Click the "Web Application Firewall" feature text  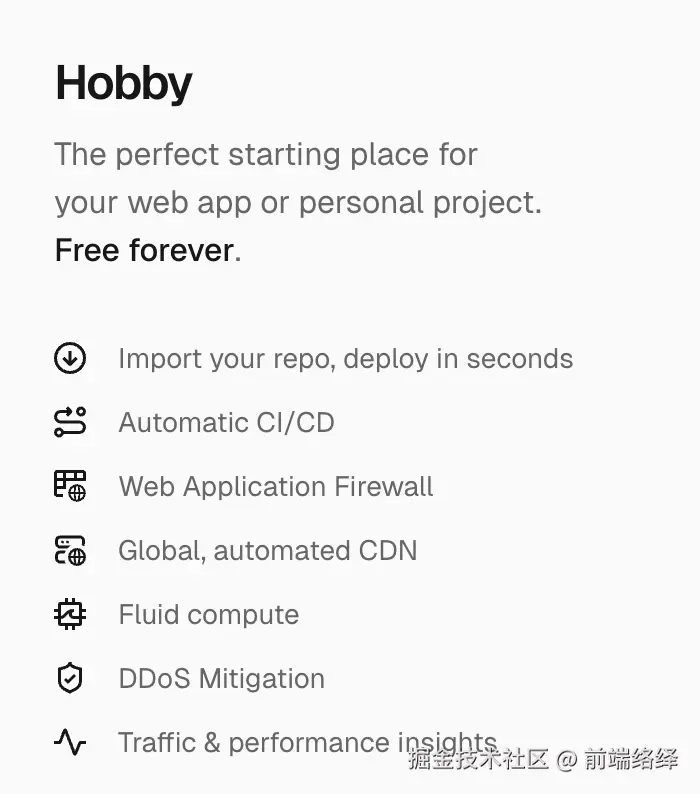click(x=276, y=486)
